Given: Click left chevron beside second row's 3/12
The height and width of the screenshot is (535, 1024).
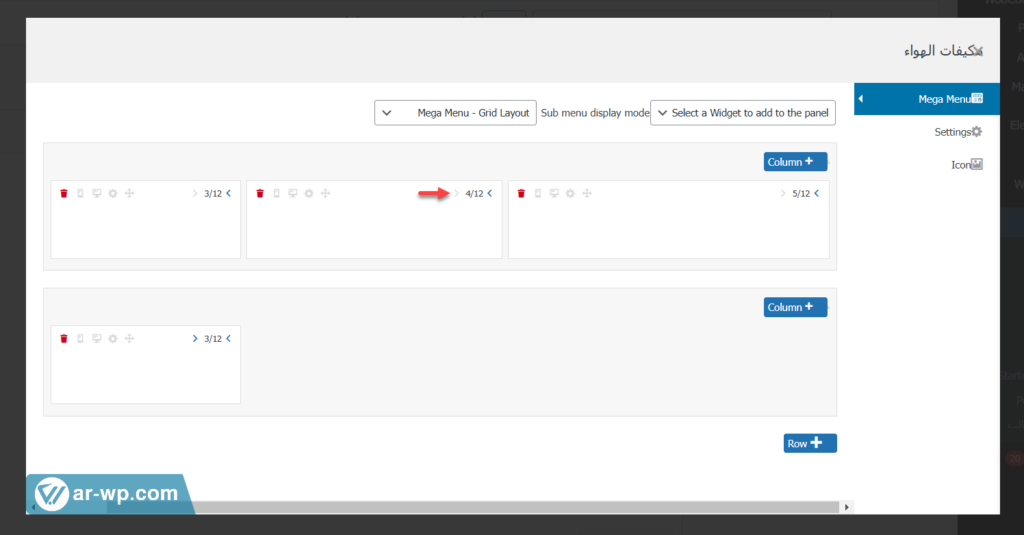Looking at the screenshot, I should coord(229,338).
